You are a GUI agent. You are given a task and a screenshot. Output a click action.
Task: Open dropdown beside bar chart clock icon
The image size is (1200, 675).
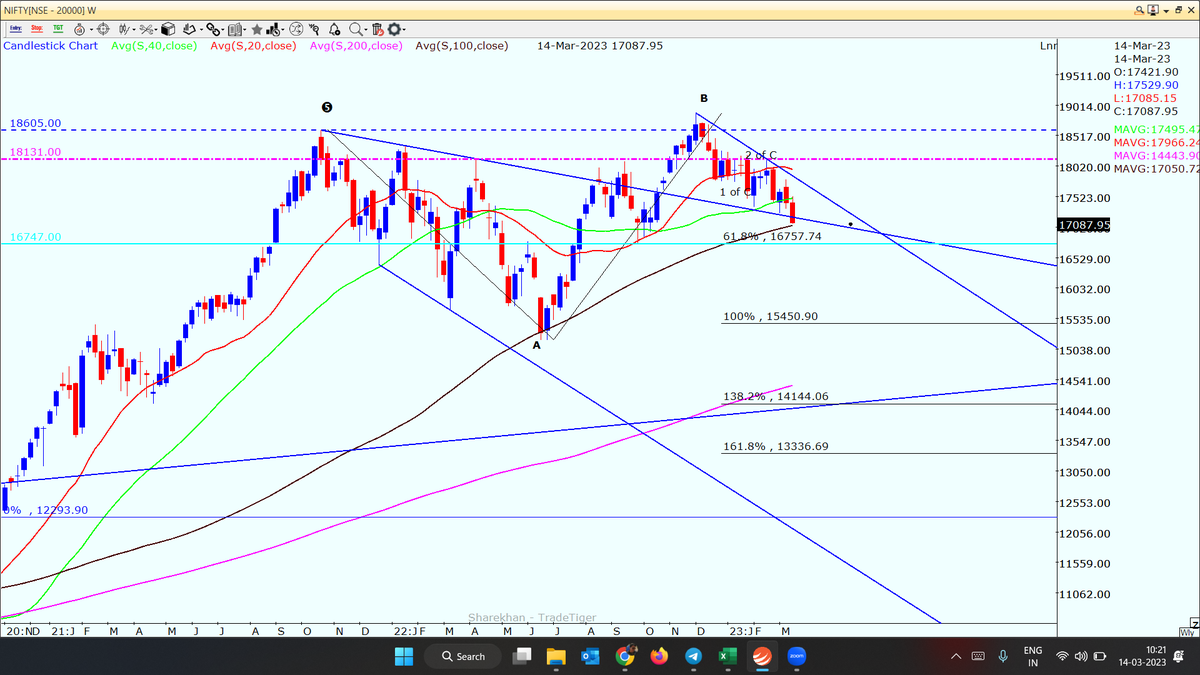pos(283,30)
